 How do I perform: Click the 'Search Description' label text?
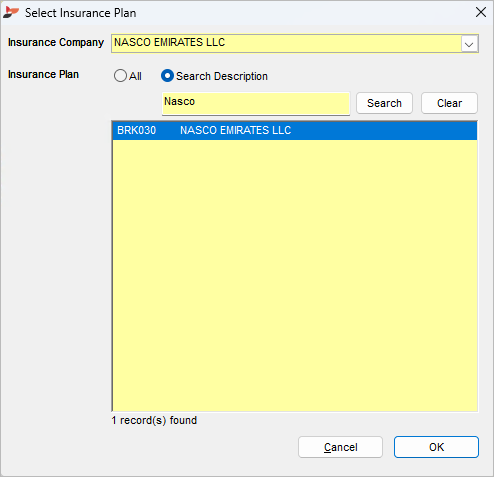pyautogui.click(x=222, y=76)
